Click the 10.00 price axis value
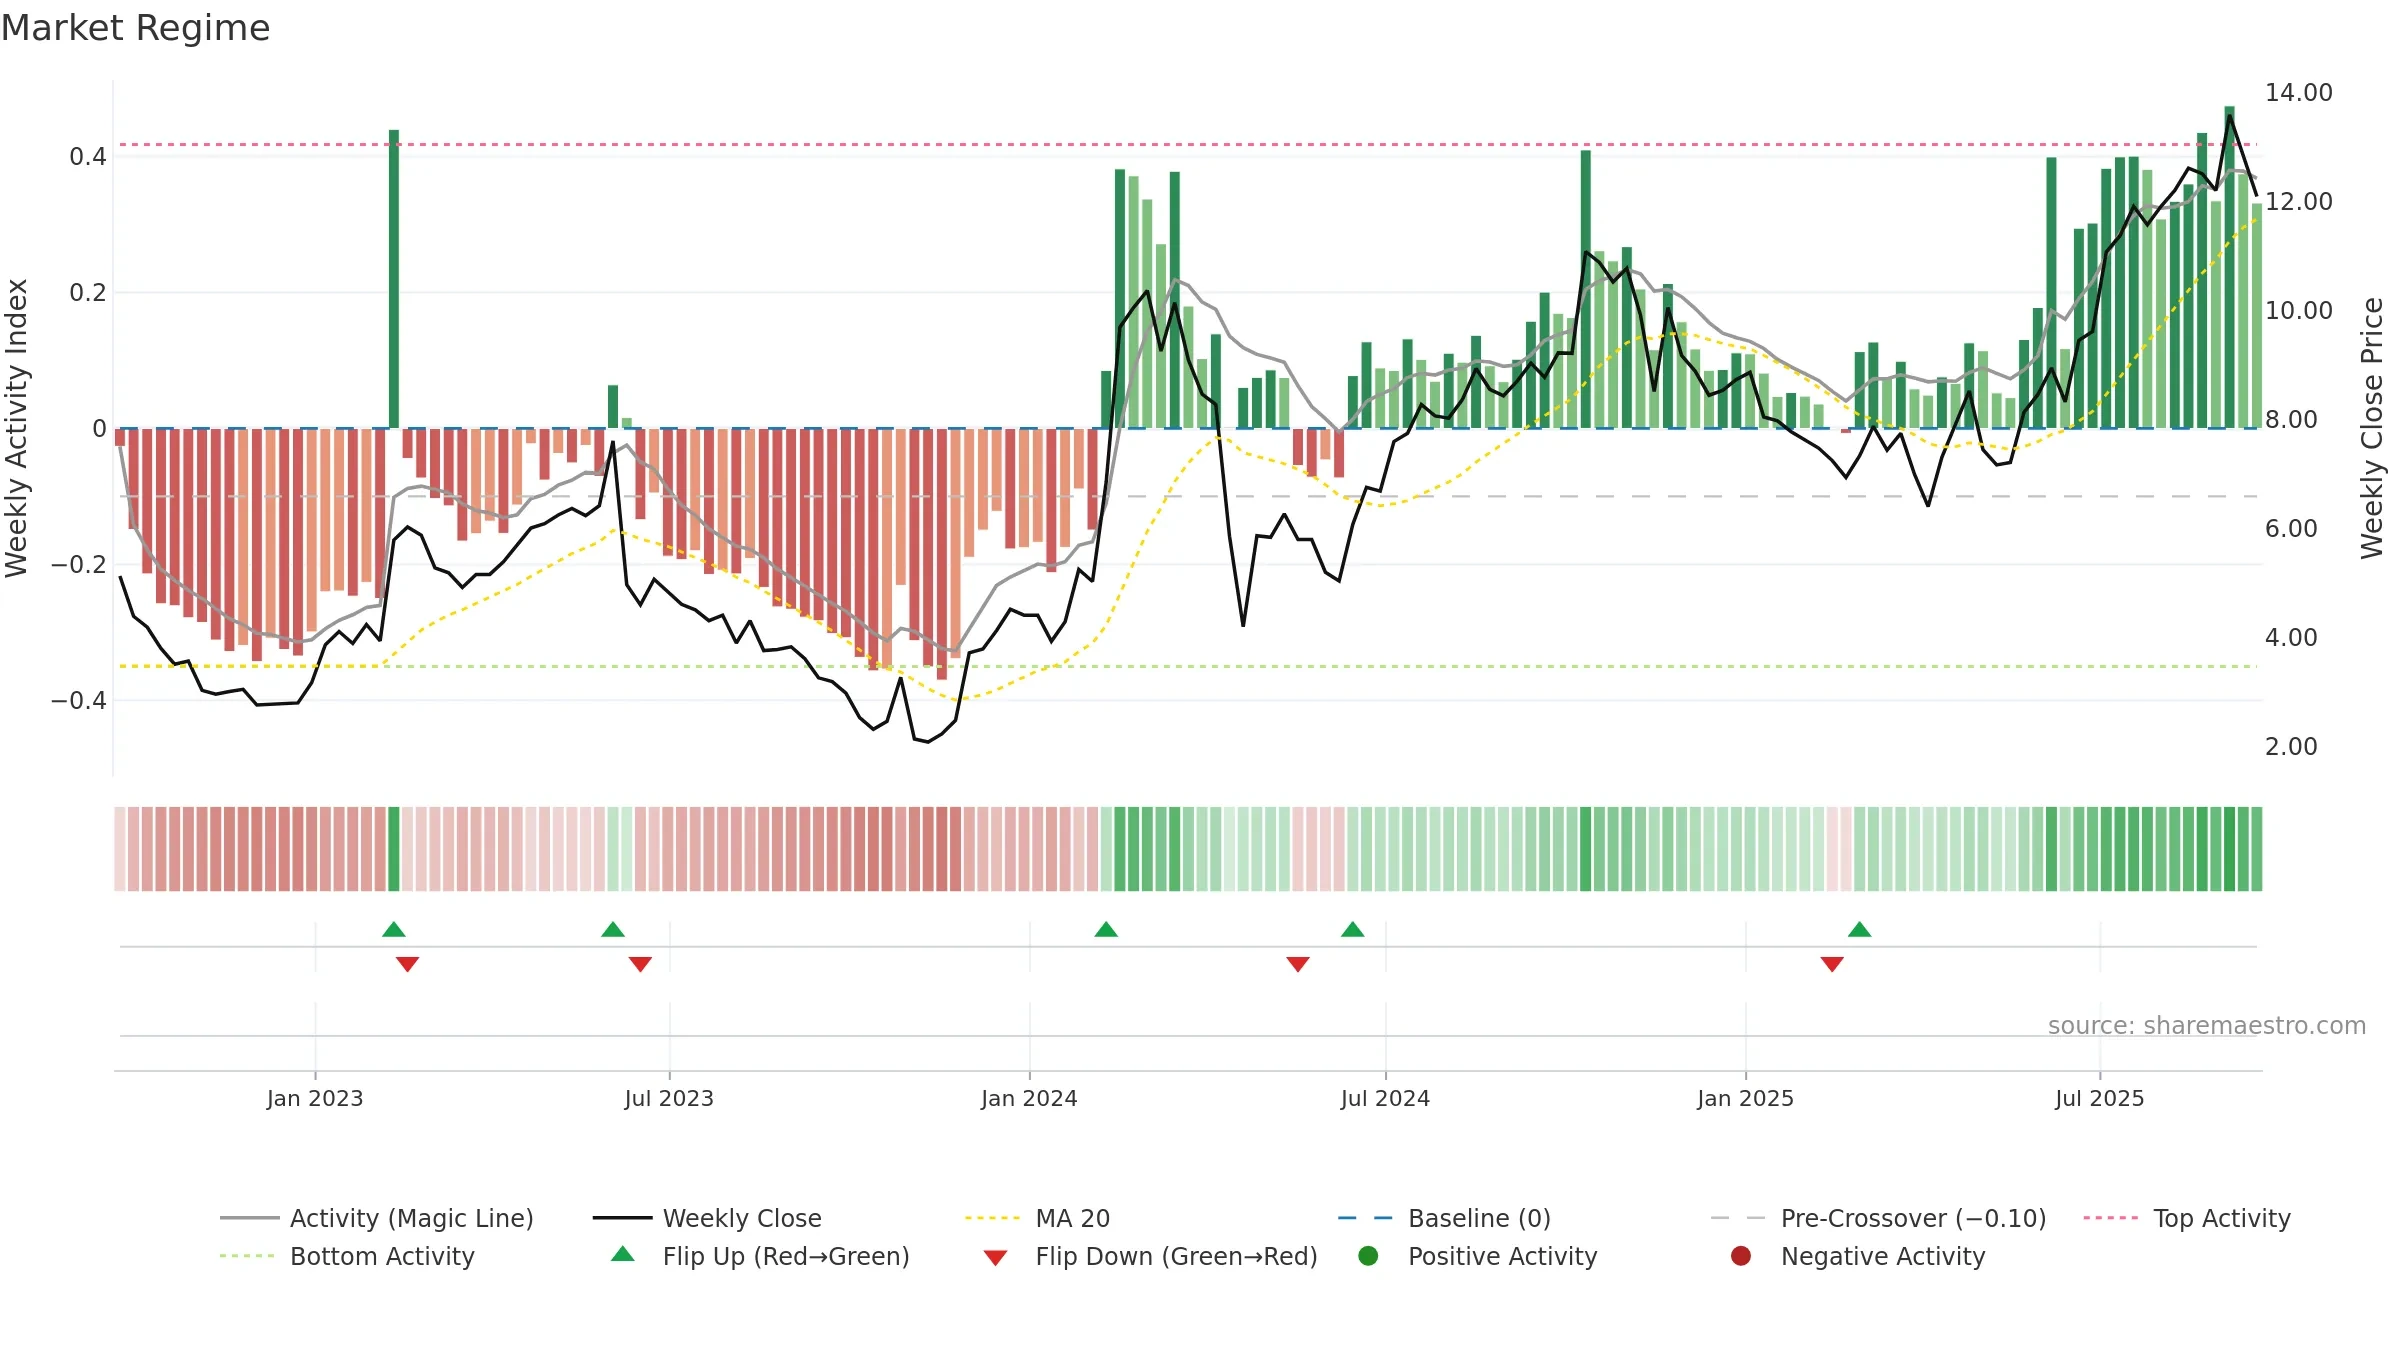This screenshot has height=1350, width=2400. [x=2299, y=311]
